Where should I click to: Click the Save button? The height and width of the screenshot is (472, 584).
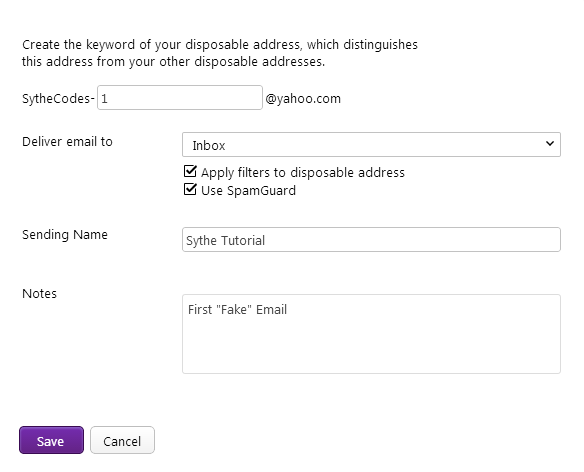click(x=51, y=440)
